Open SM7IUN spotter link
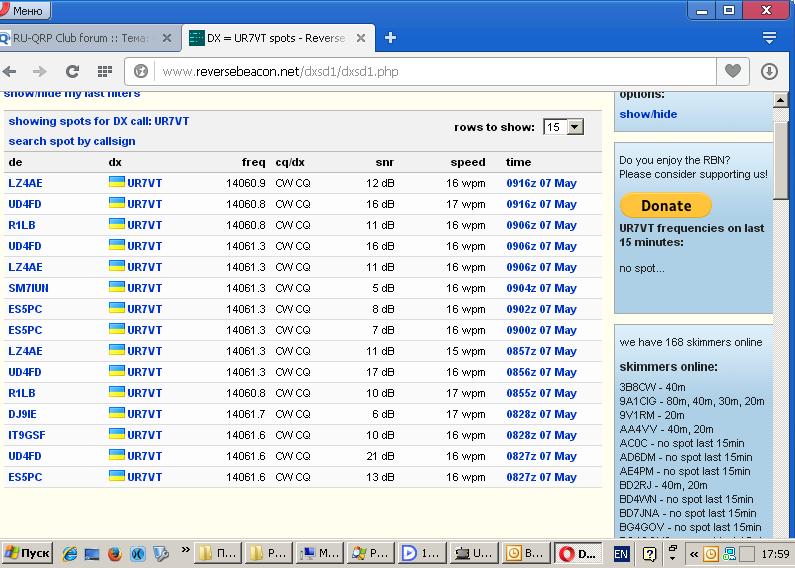This screenshot has height=568, width=795. pyautogui.click(x=28, y=288)
